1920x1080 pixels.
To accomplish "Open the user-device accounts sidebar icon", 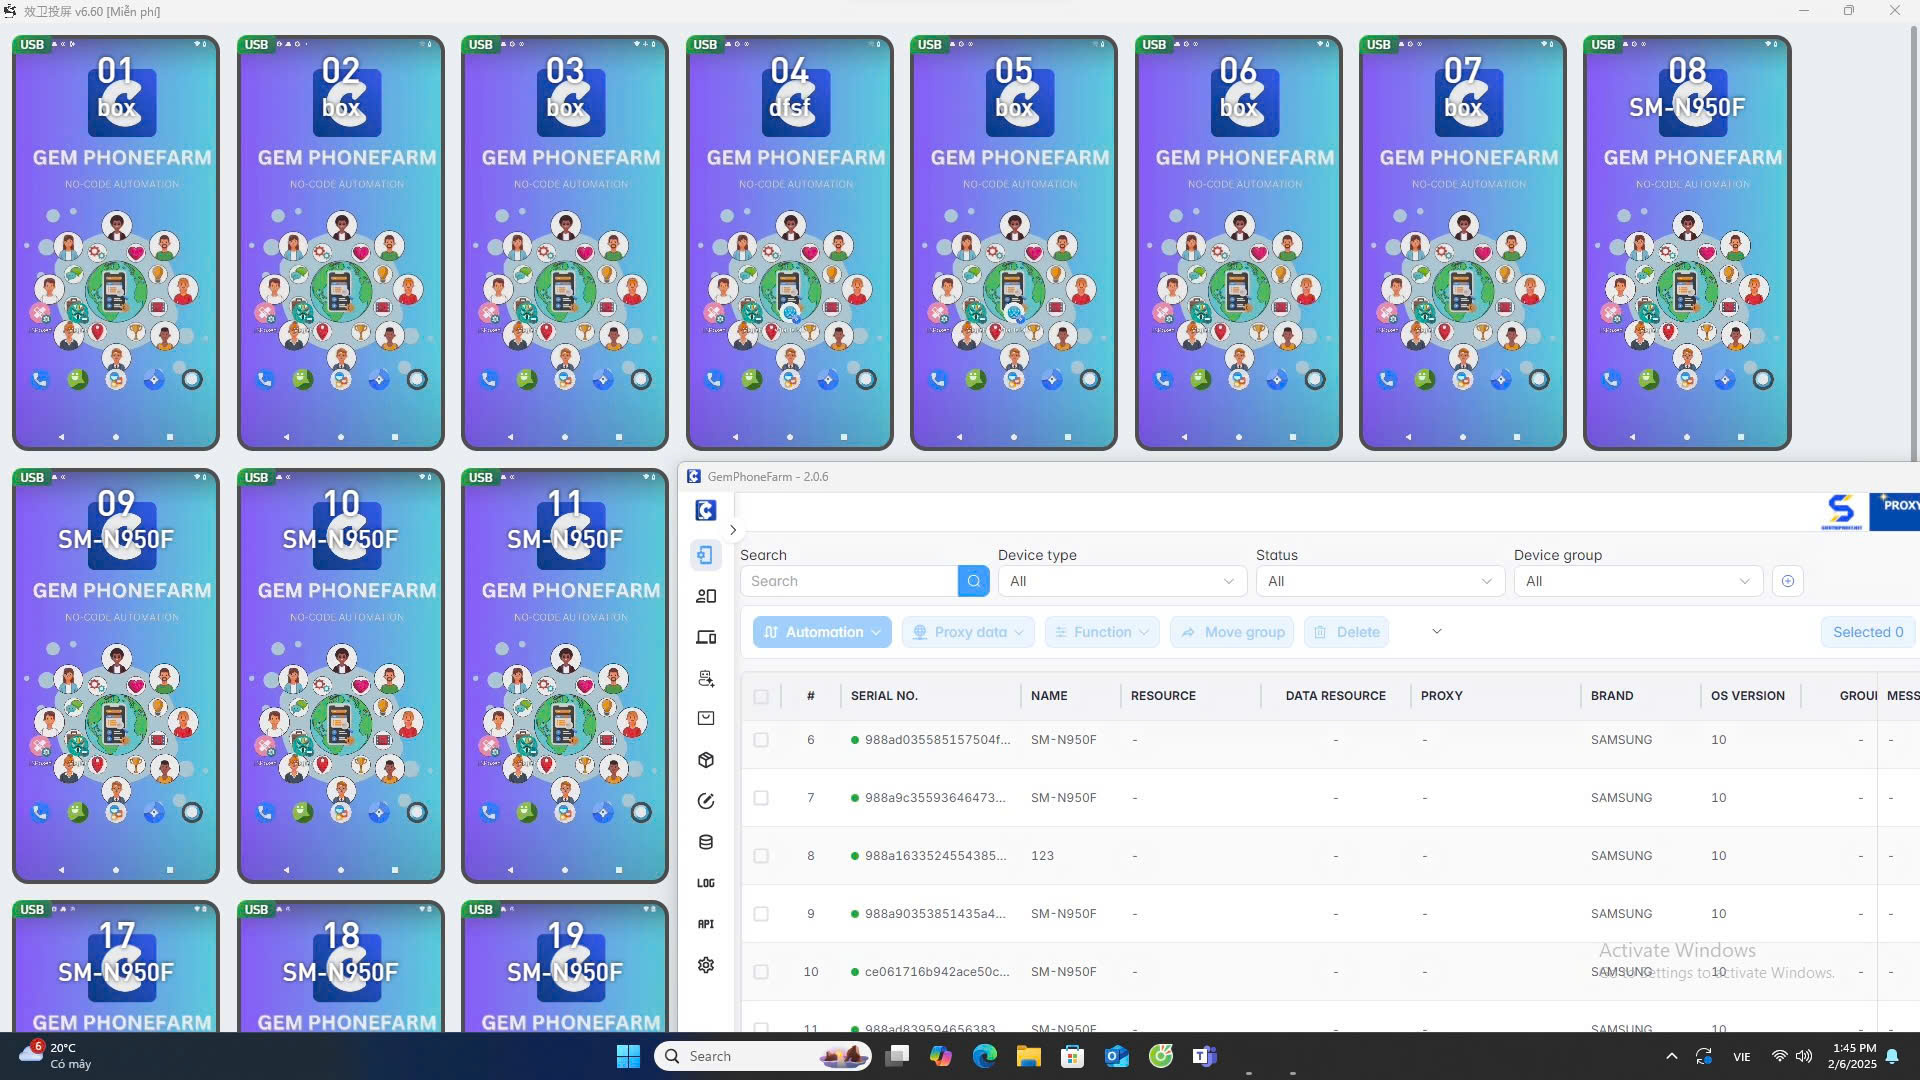I will pyautogui.click(x=705, y=596).
